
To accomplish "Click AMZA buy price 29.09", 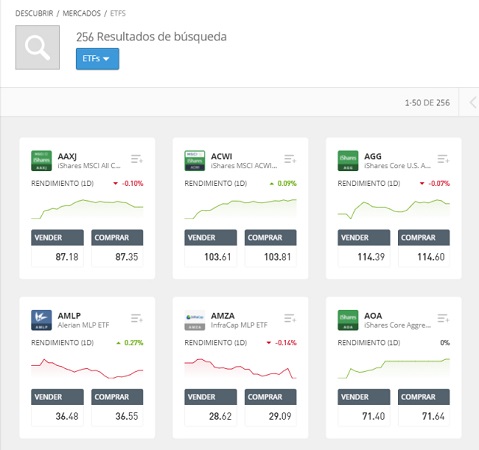I will (x=280, y=416).
